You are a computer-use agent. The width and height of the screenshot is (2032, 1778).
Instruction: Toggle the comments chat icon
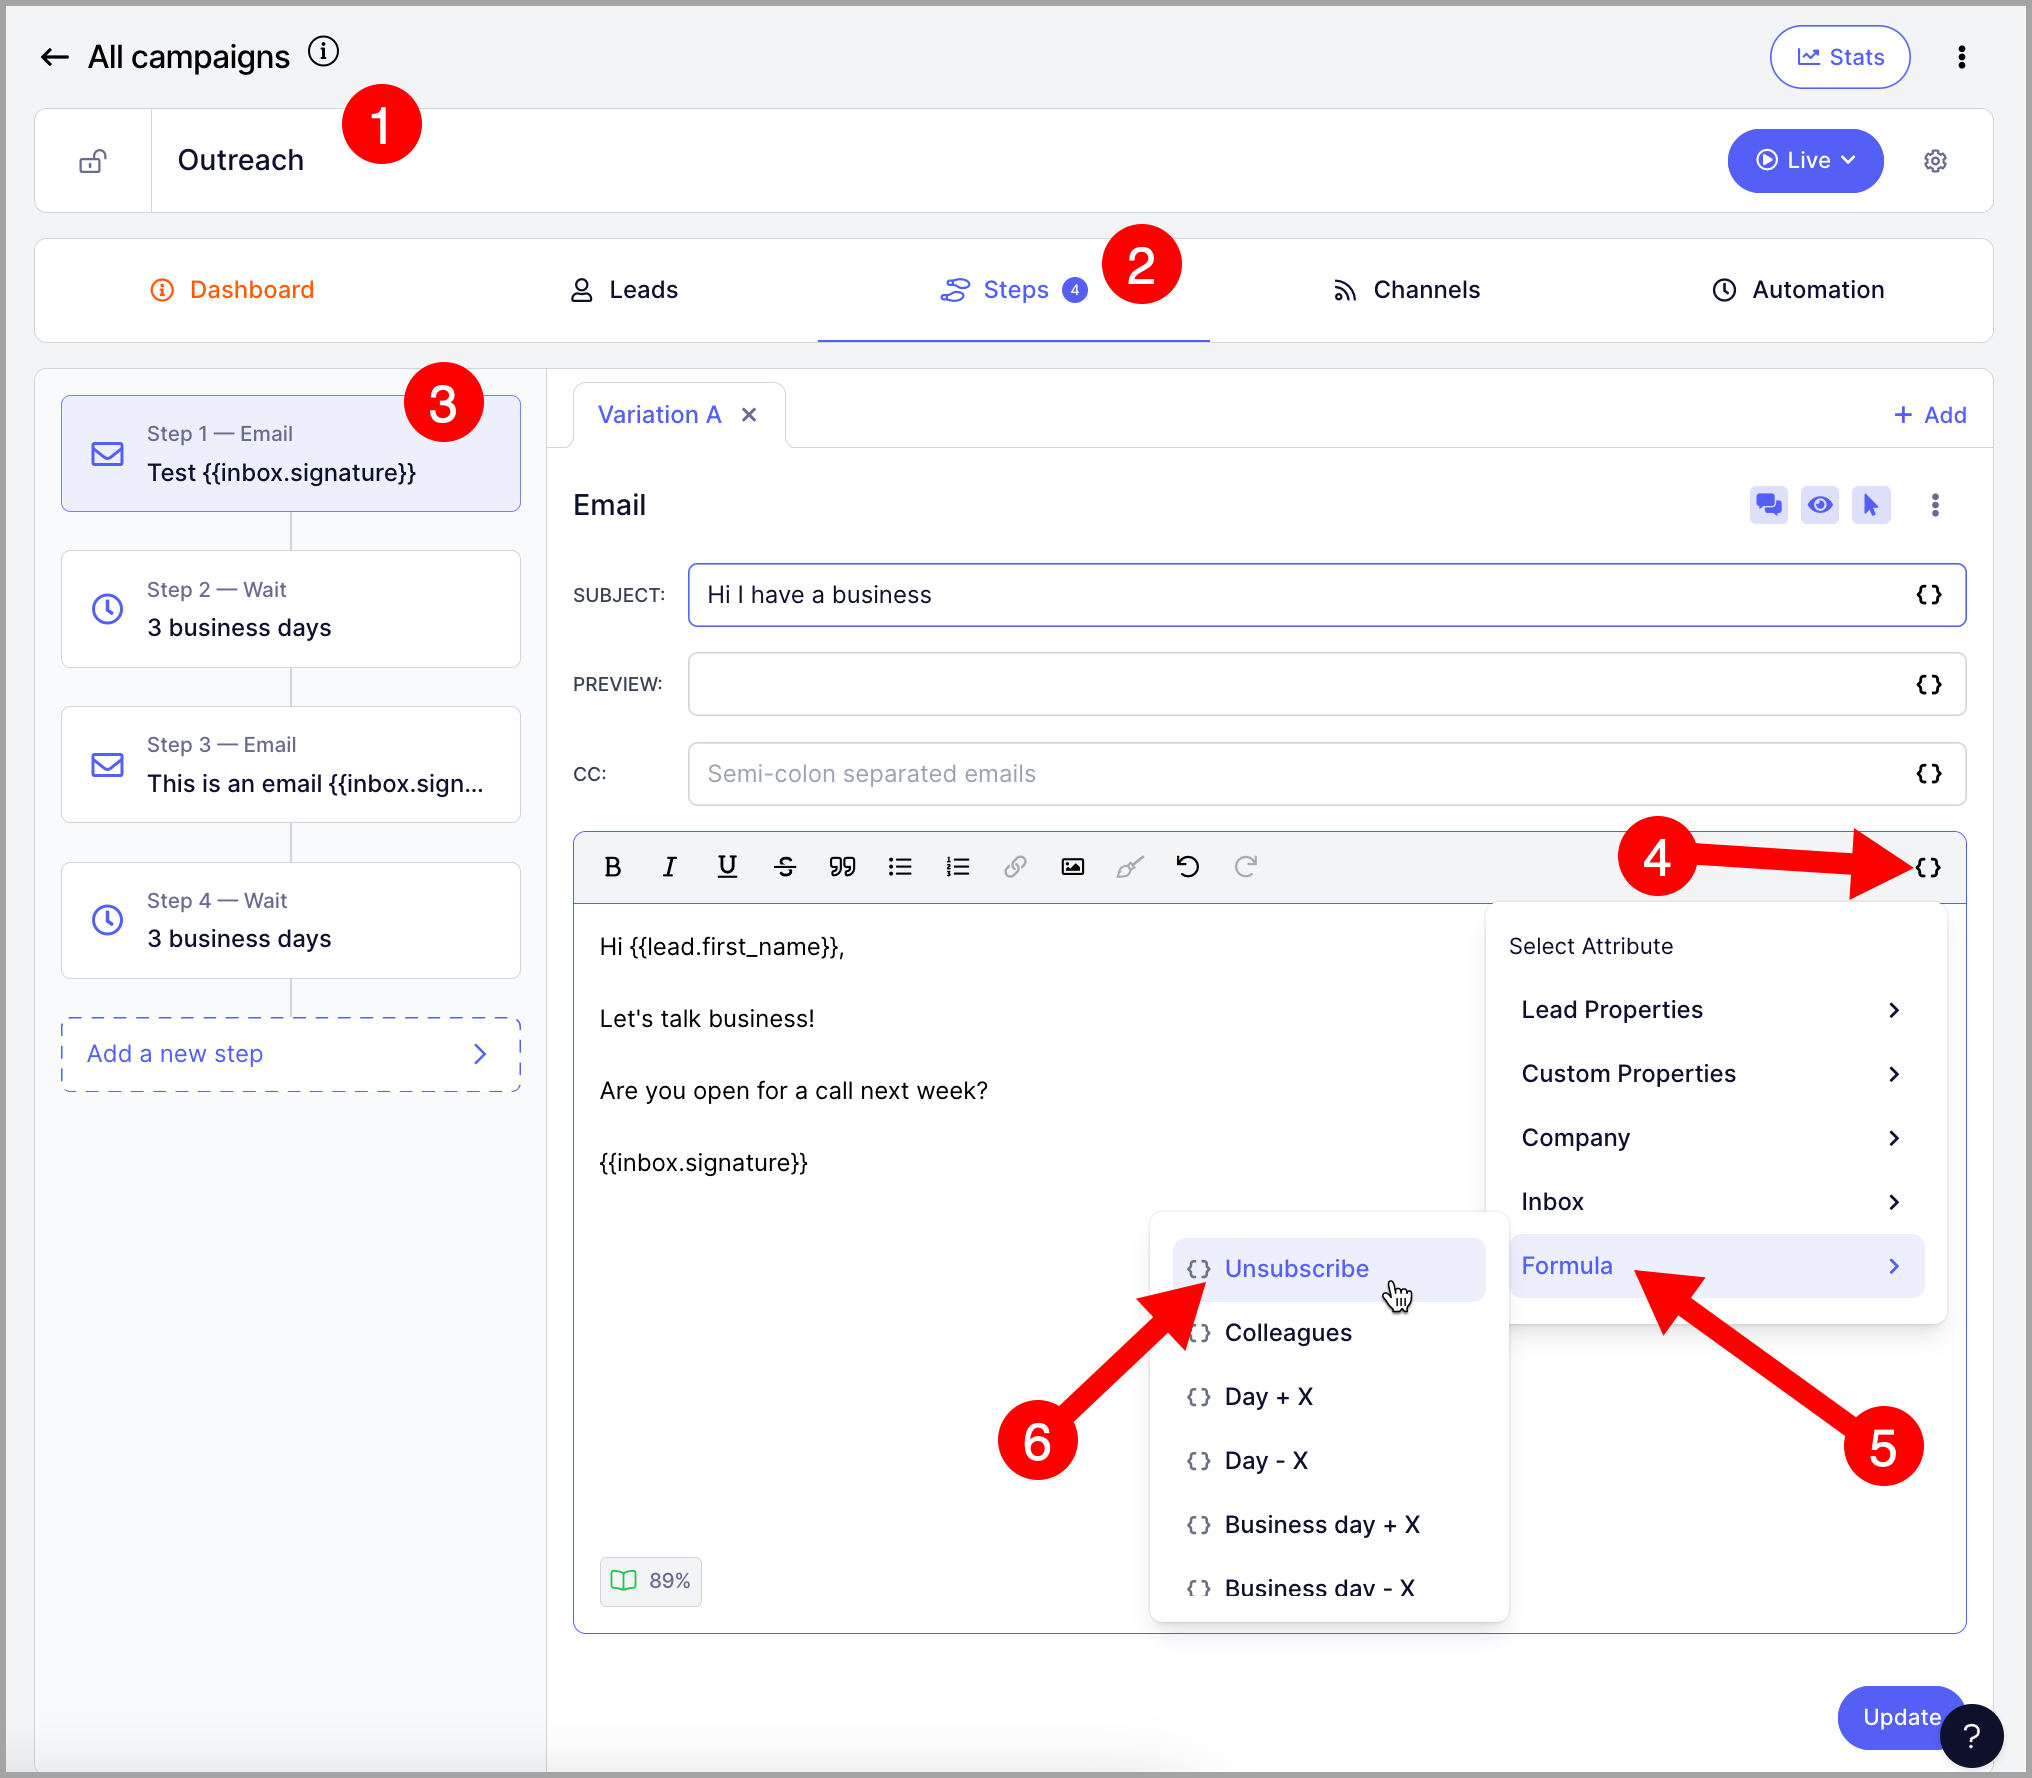(x=1769, y=505)
